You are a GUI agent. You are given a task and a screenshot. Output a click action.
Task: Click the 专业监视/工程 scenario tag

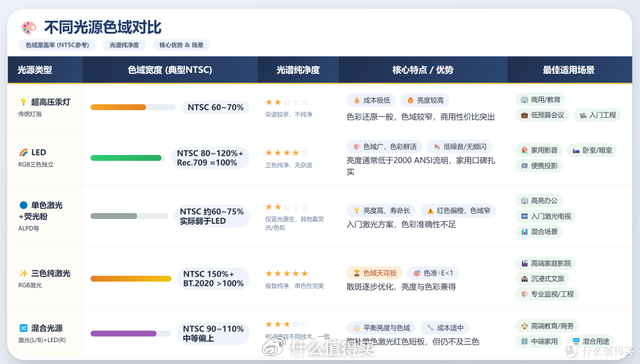tap(547, 294)
